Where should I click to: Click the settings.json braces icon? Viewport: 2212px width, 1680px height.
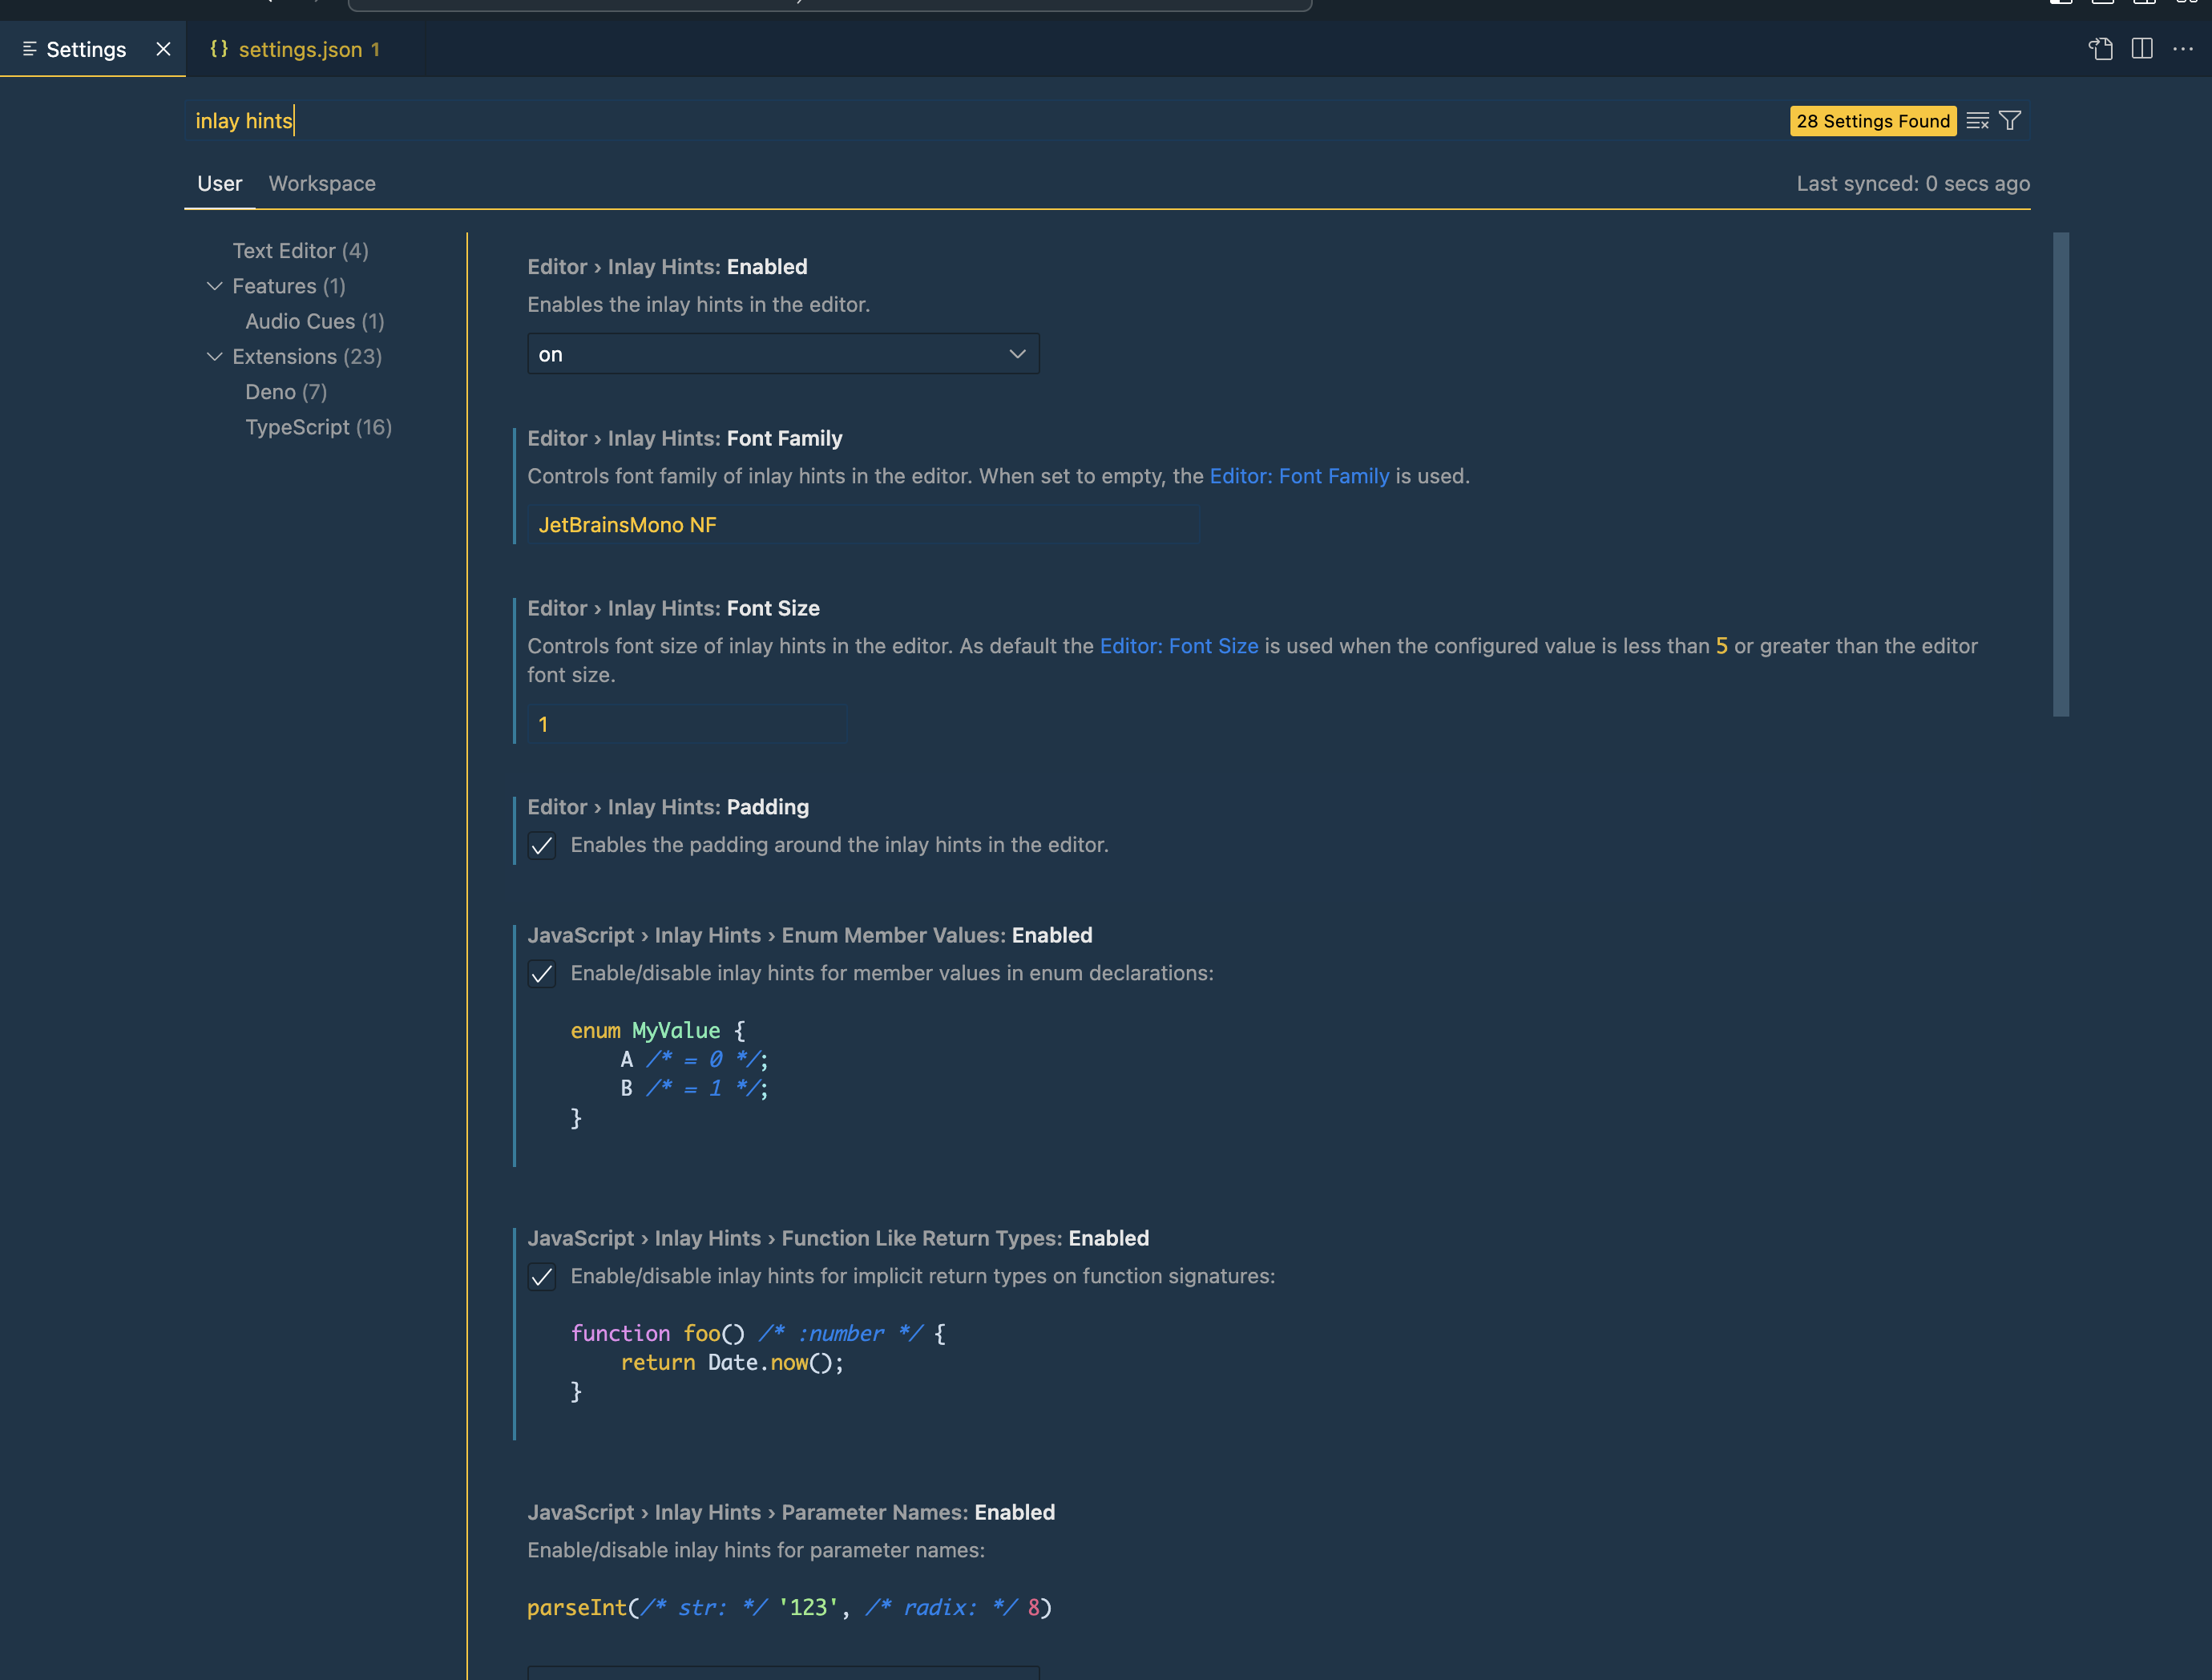tap(219, 49)
